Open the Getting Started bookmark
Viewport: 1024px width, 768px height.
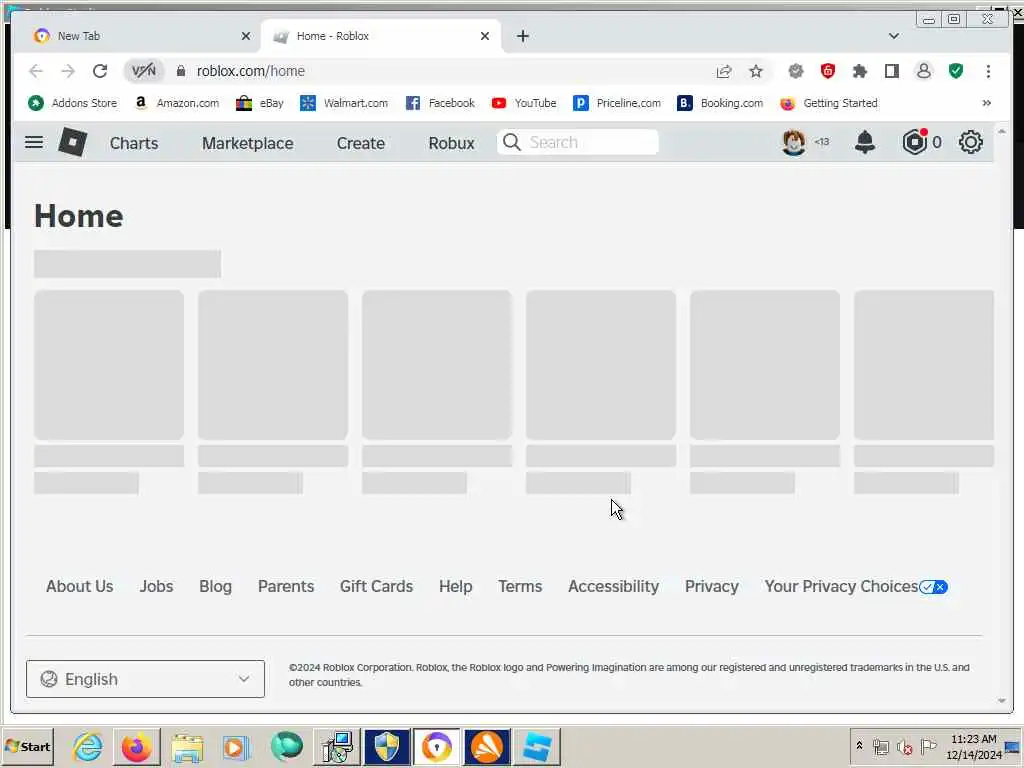point(829,103)
